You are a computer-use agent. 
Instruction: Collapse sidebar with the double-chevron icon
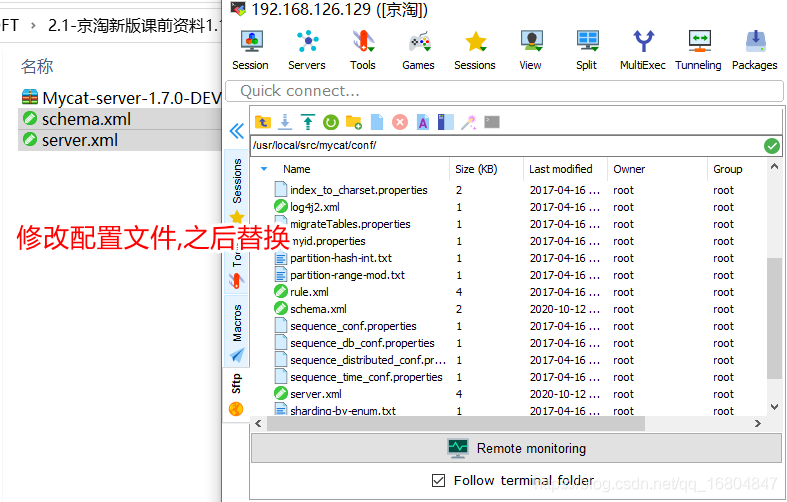(237, 131)
